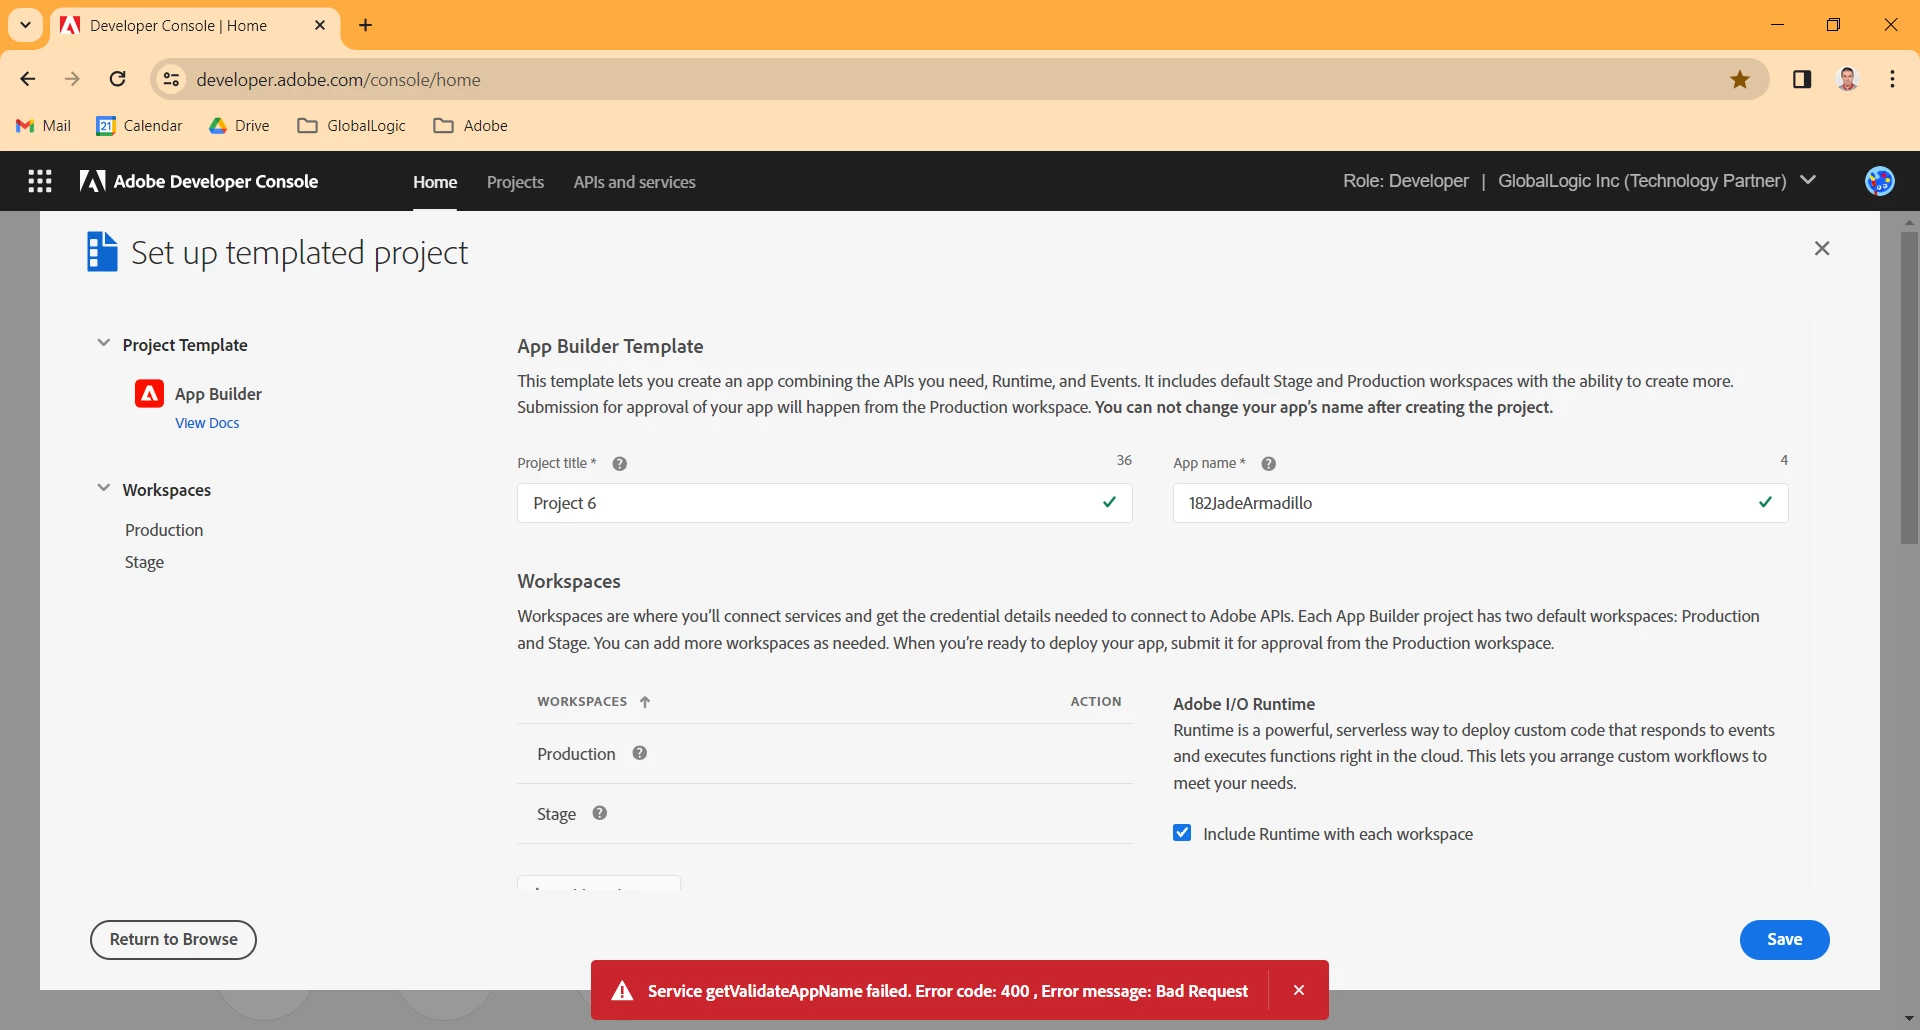Edit the Project title field
Viewport: 1920px width, 1030px height.
(x=824, y=503)
